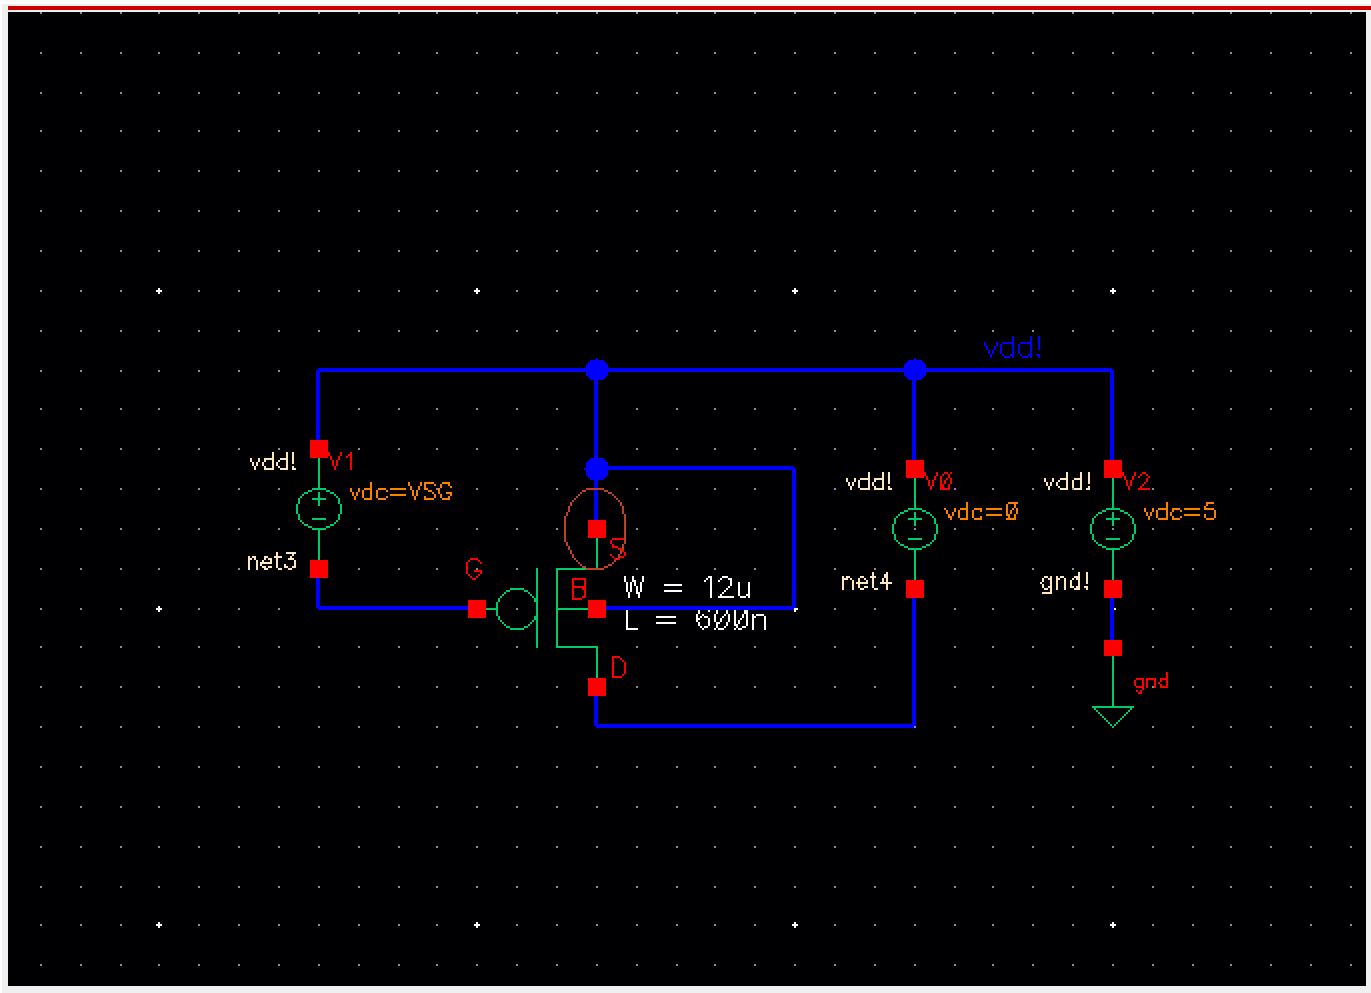Viewport: 1371px width, 993px height.
Task: Click the wire junction above V0
Action: tap(915, 370)
